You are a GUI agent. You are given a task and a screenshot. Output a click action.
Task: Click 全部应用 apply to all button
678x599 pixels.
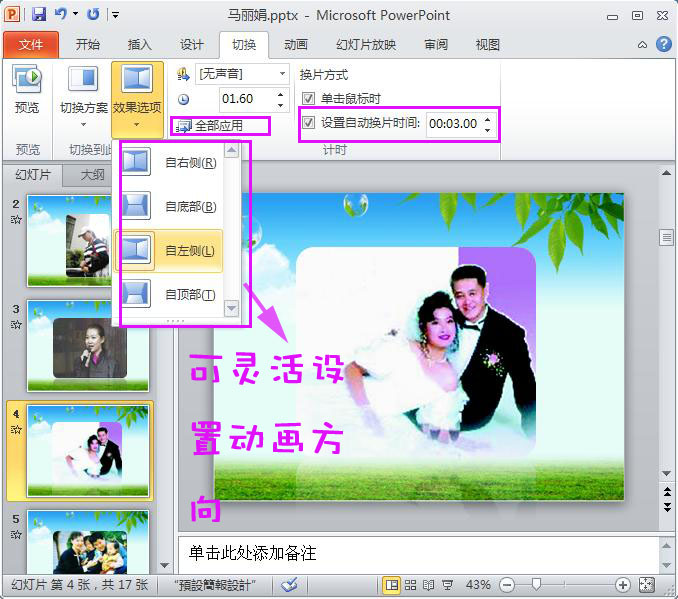click(210, 126)
